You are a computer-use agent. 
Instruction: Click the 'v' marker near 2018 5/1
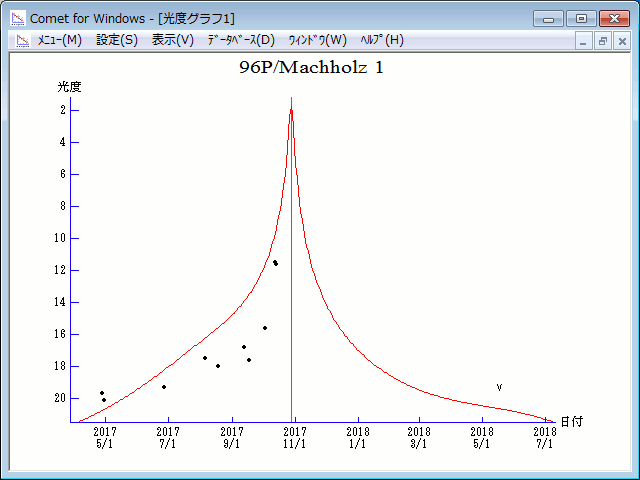coord(499,387)
